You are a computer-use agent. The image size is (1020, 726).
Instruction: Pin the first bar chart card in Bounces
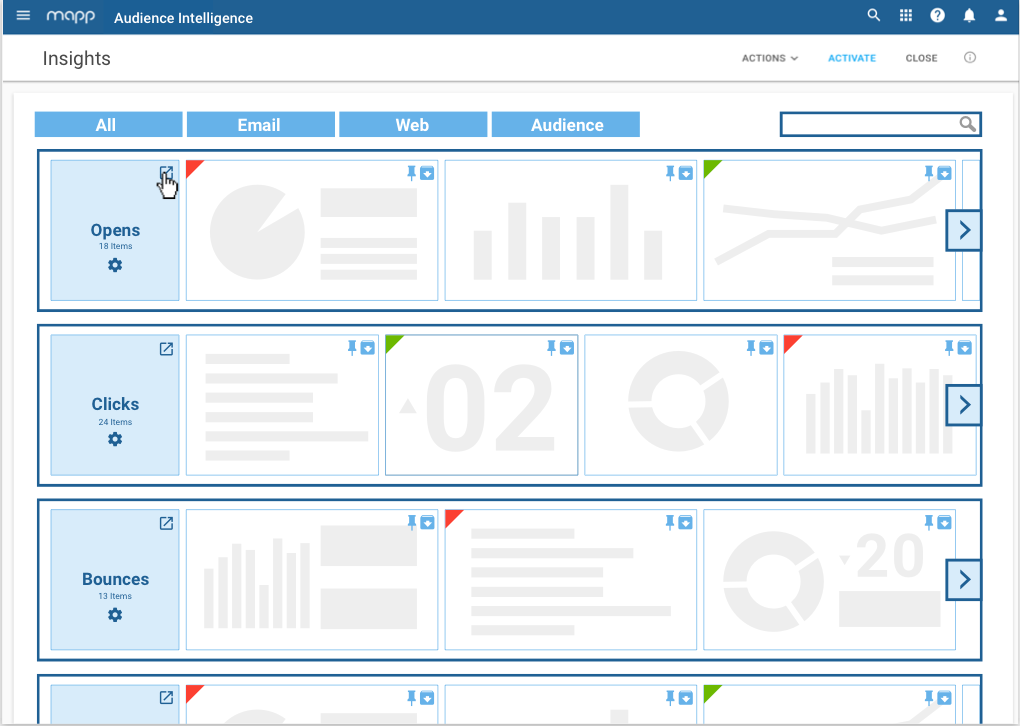pos(411,522)
